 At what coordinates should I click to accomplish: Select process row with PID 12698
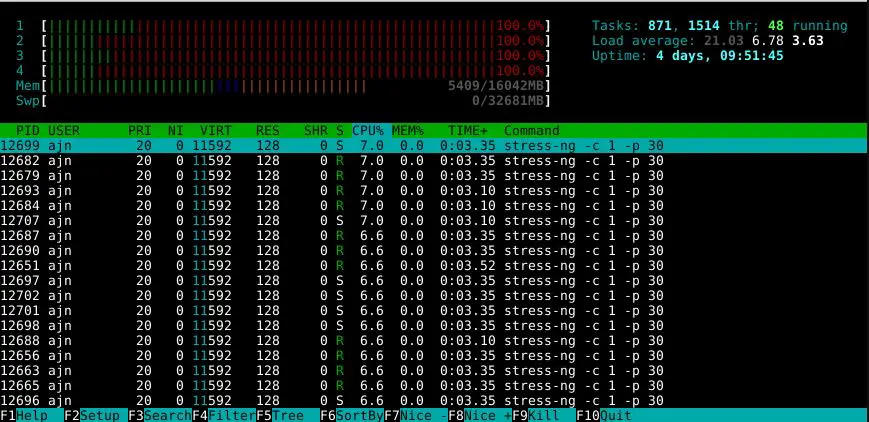(433, 326)
